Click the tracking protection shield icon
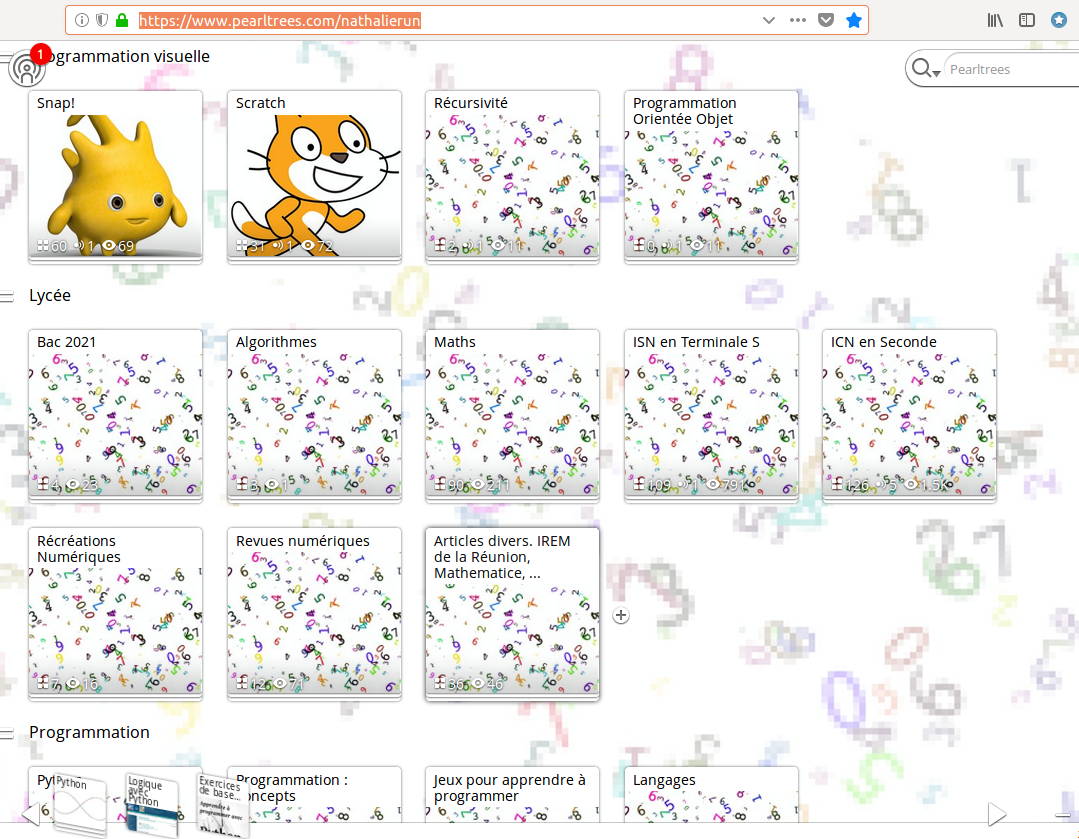 [102, 20]
